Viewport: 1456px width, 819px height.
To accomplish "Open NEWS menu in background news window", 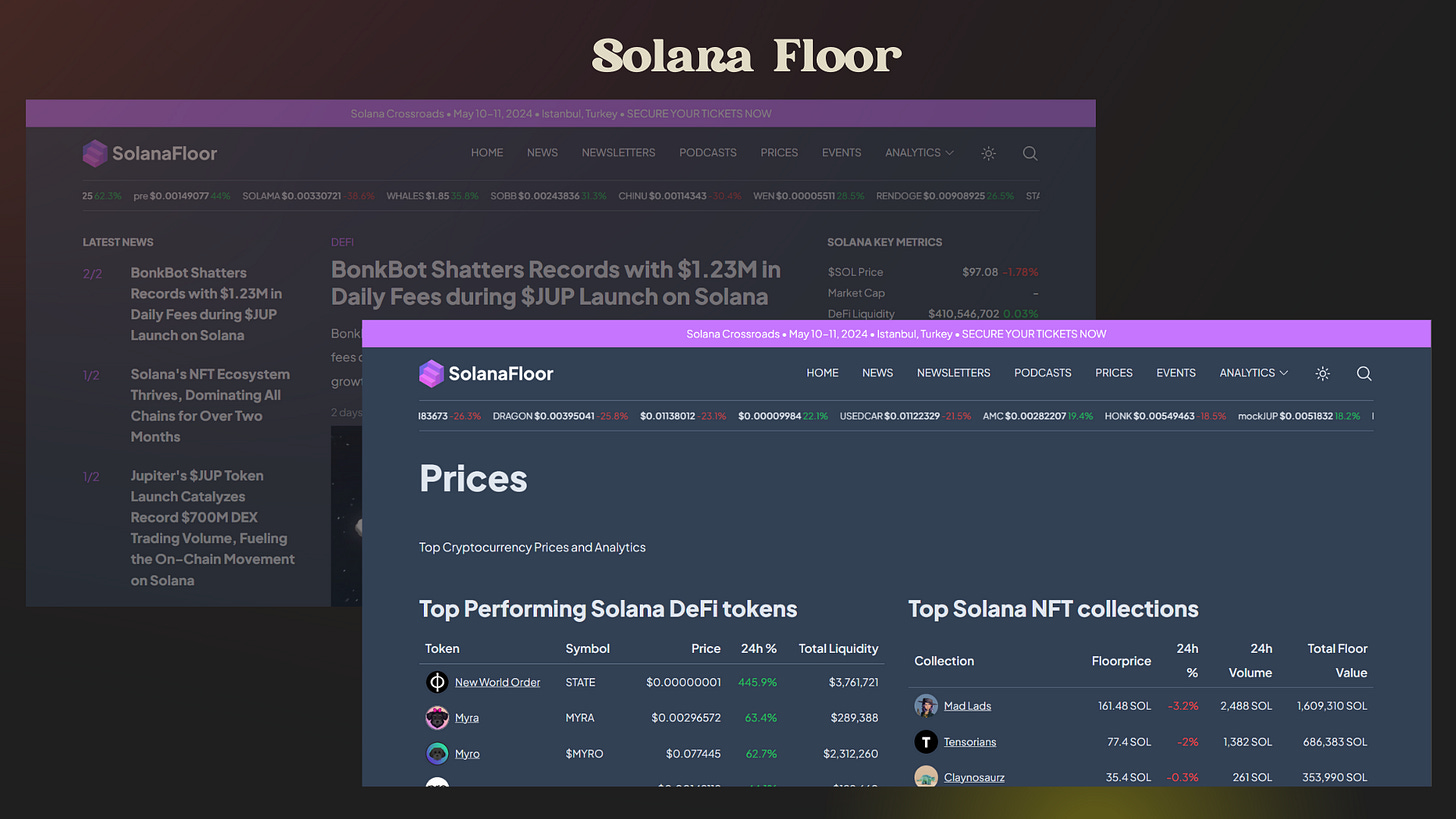I will [x=542, y=153].
